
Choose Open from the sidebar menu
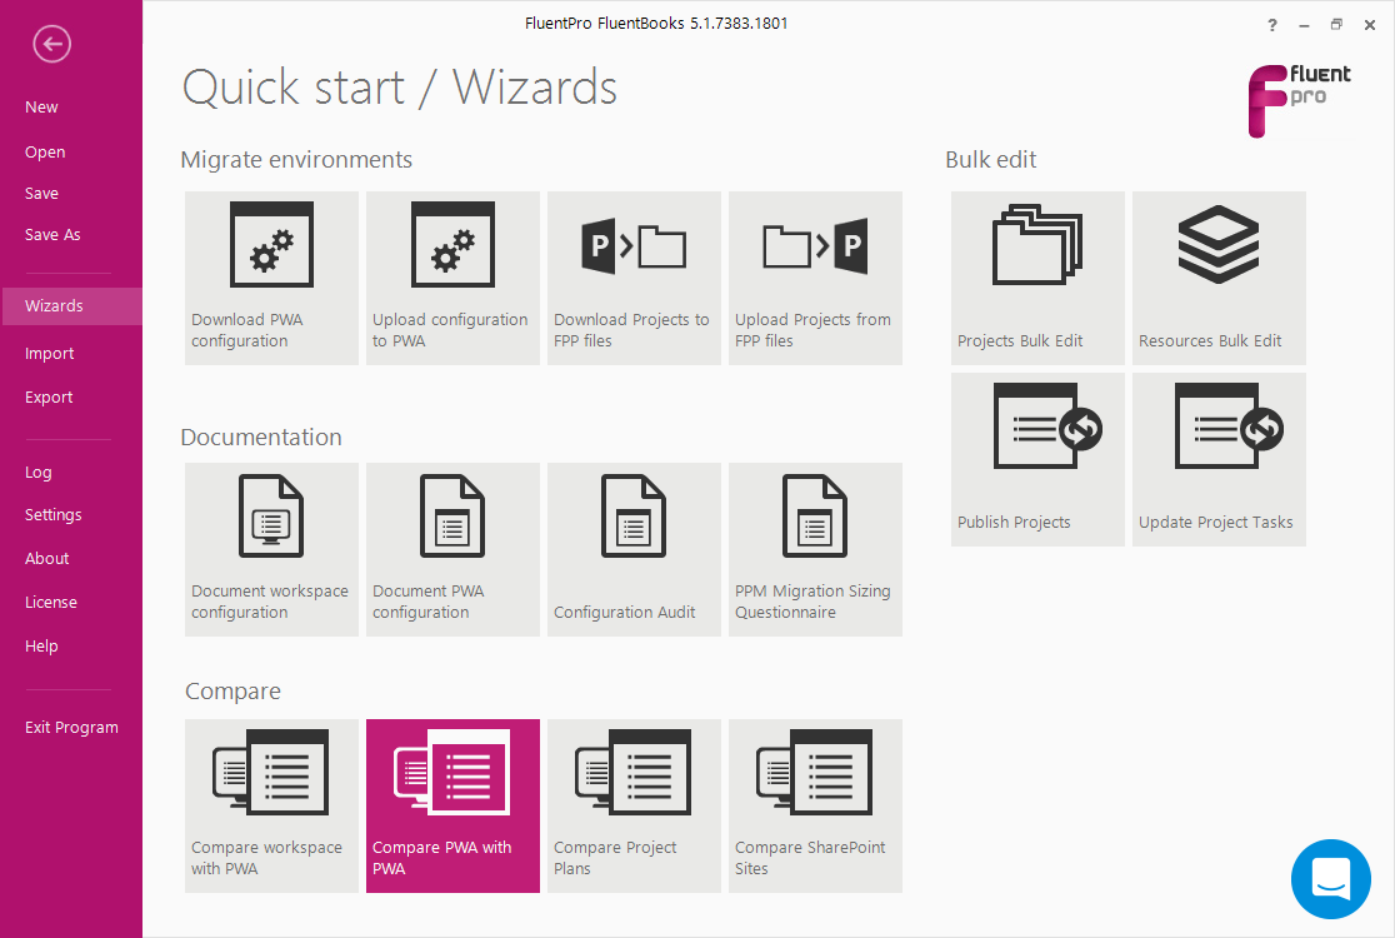(x=45, y=152)
